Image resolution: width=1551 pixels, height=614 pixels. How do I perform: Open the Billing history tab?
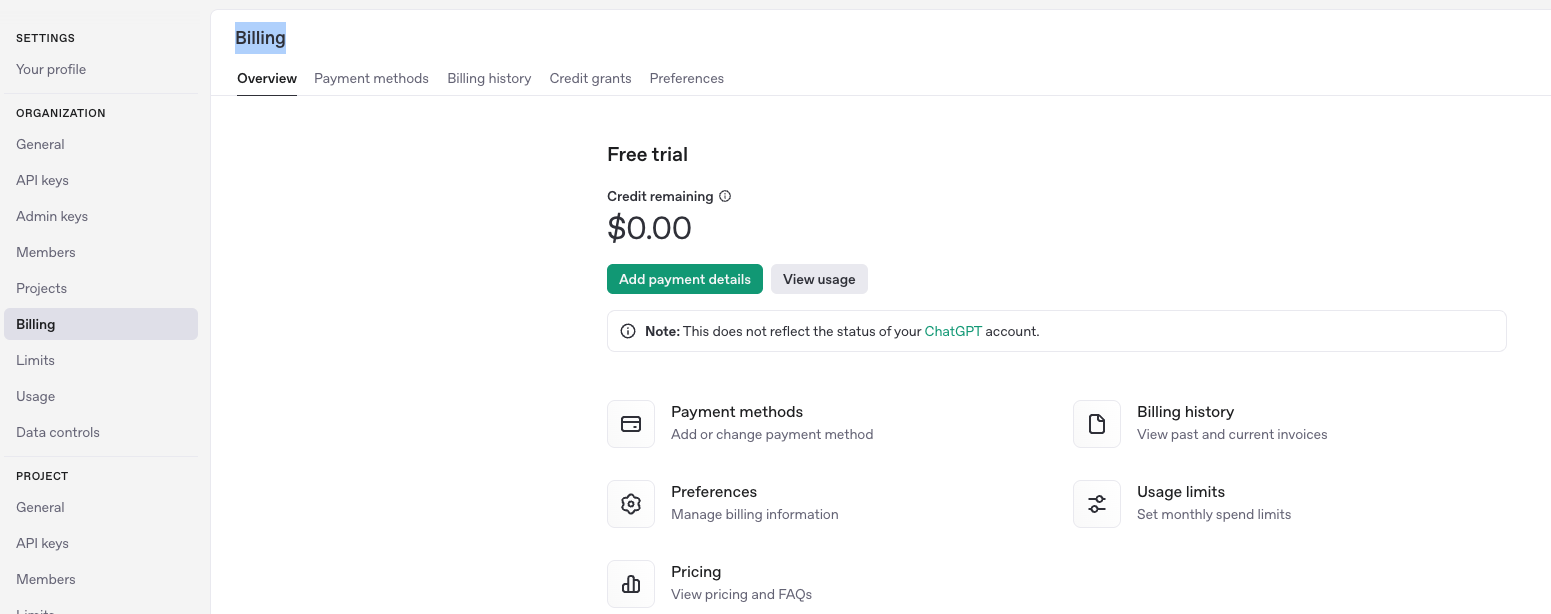[x=489, y=78]
